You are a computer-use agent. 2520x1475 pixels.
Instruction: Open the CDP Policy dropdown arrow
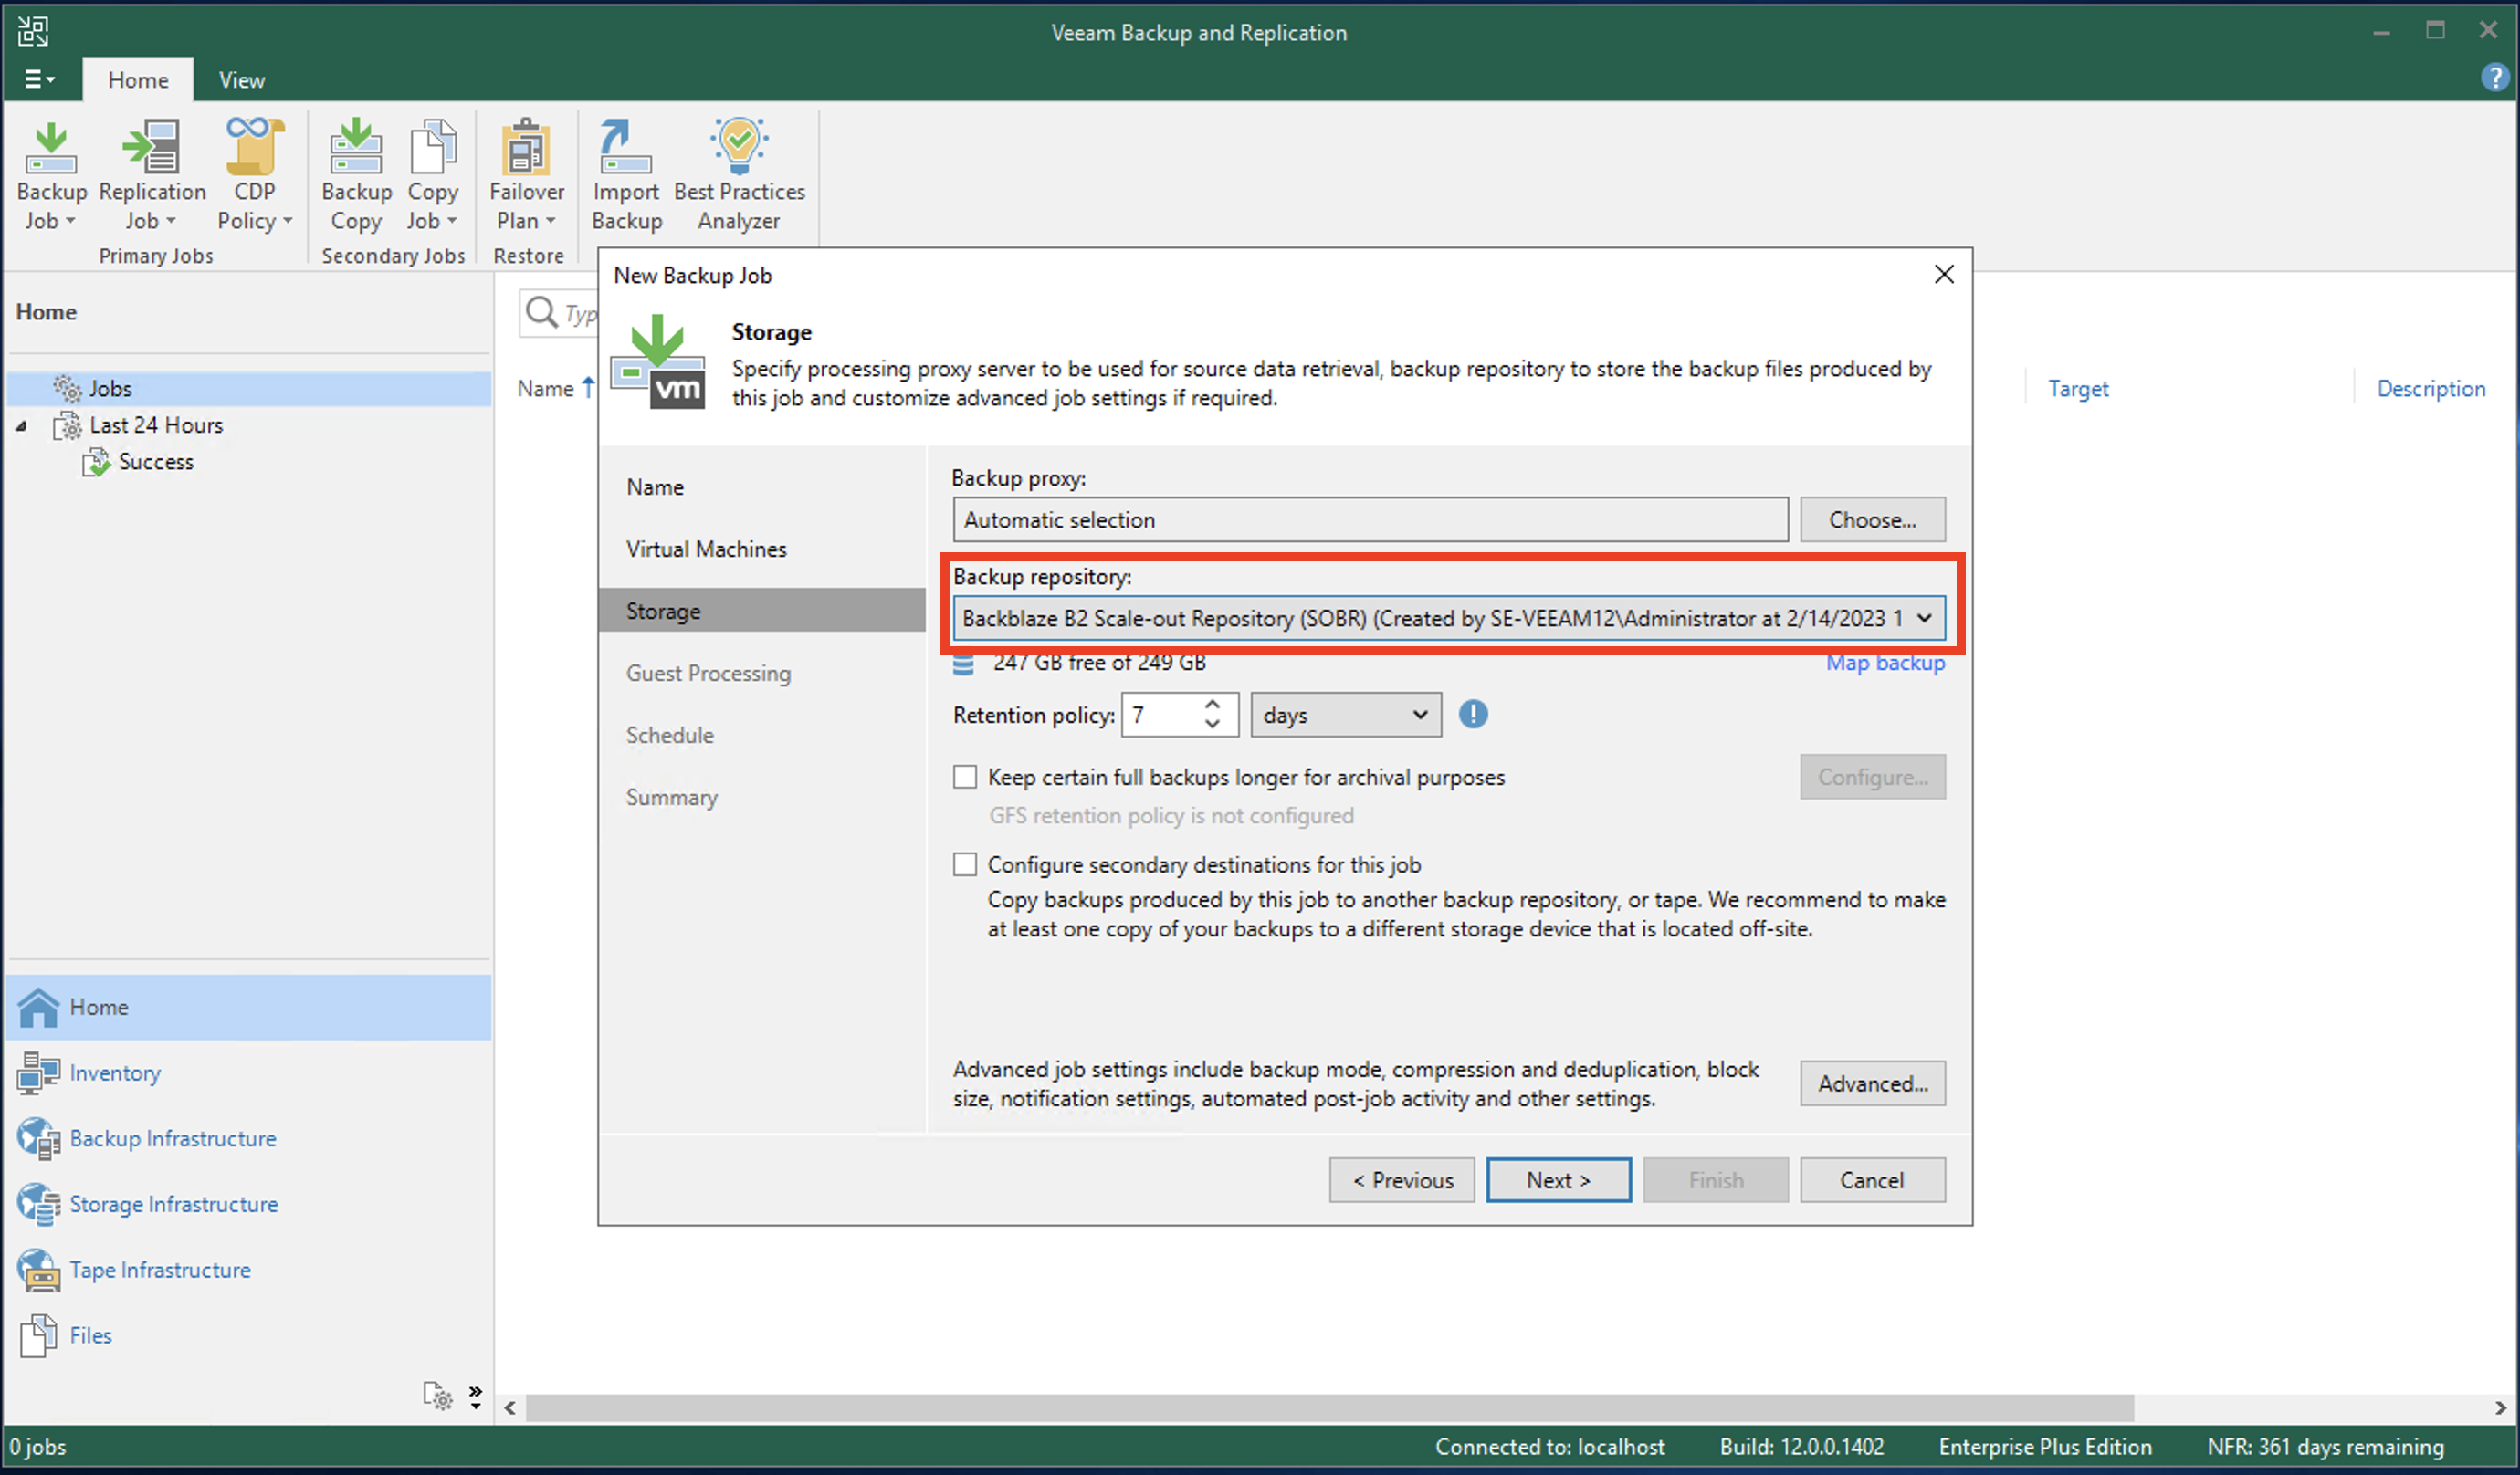click(x=287, y=221)
